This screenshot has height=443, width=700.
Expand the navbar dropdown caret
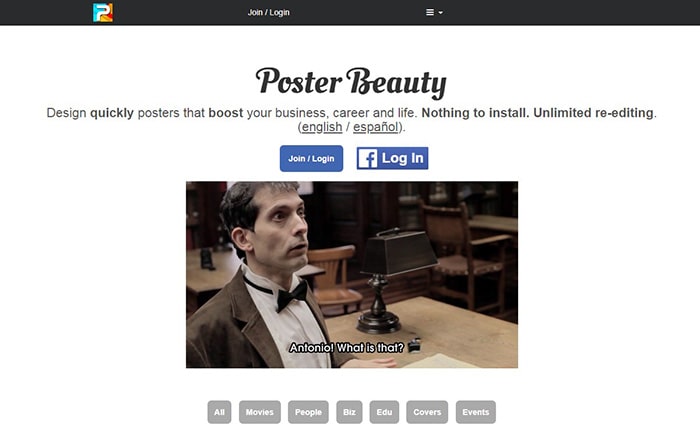tap(441, 13)
